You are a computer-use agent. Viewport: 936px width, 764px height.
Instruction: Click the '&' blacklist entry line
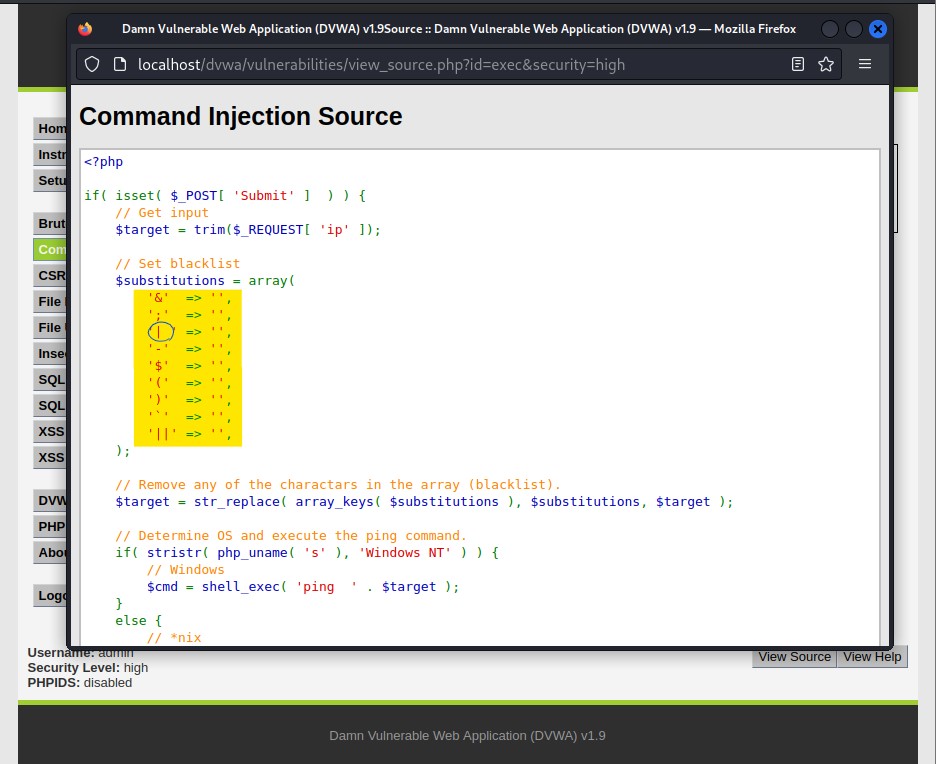click(189, 298)
